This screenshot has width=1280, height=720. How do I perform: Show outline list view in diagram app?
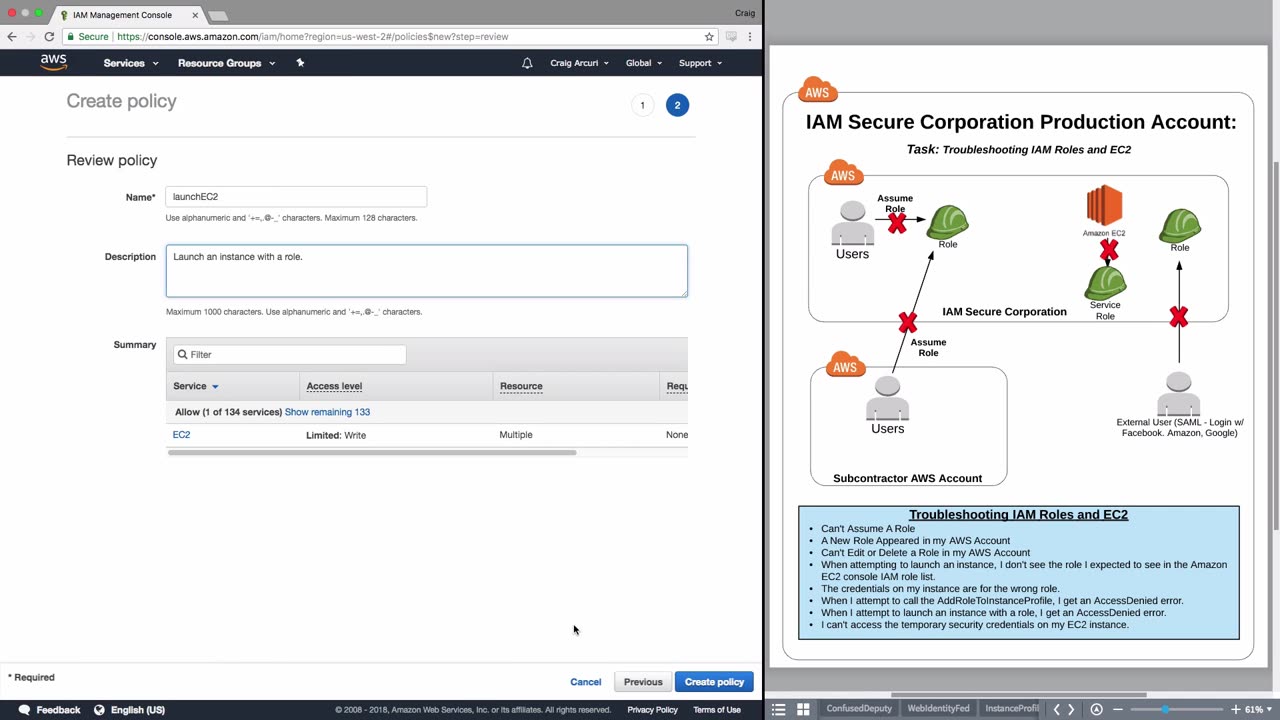pyautogui.click(x=779, y=709)
